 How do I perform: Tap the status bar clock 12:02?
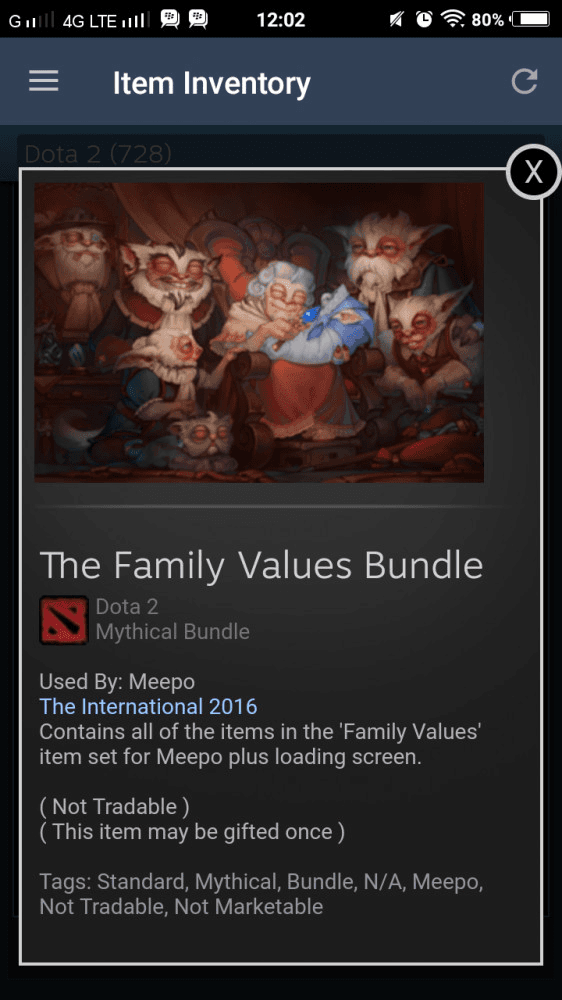tap(281, 20)
